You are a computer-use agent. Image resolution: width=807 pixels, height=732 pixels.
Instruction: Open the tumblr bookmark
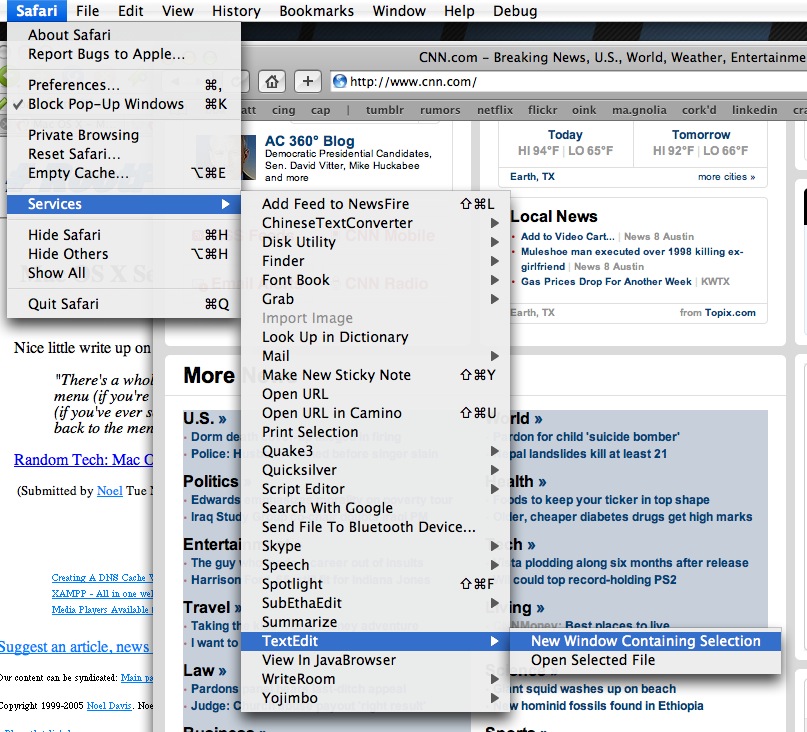point(384,110)
